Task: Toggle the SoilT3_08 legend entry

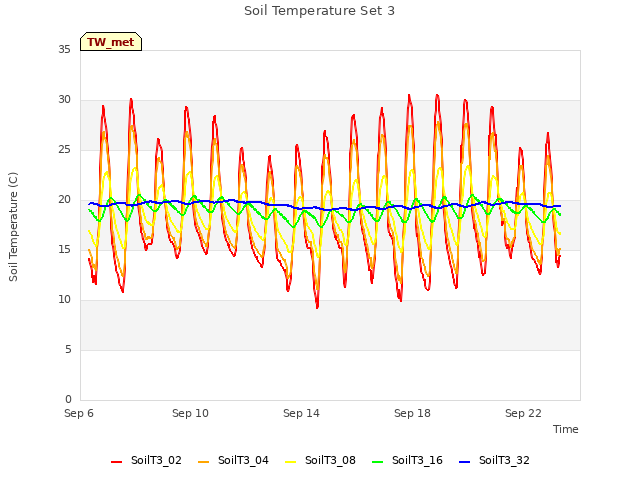Action: click(x=320, y=460)
